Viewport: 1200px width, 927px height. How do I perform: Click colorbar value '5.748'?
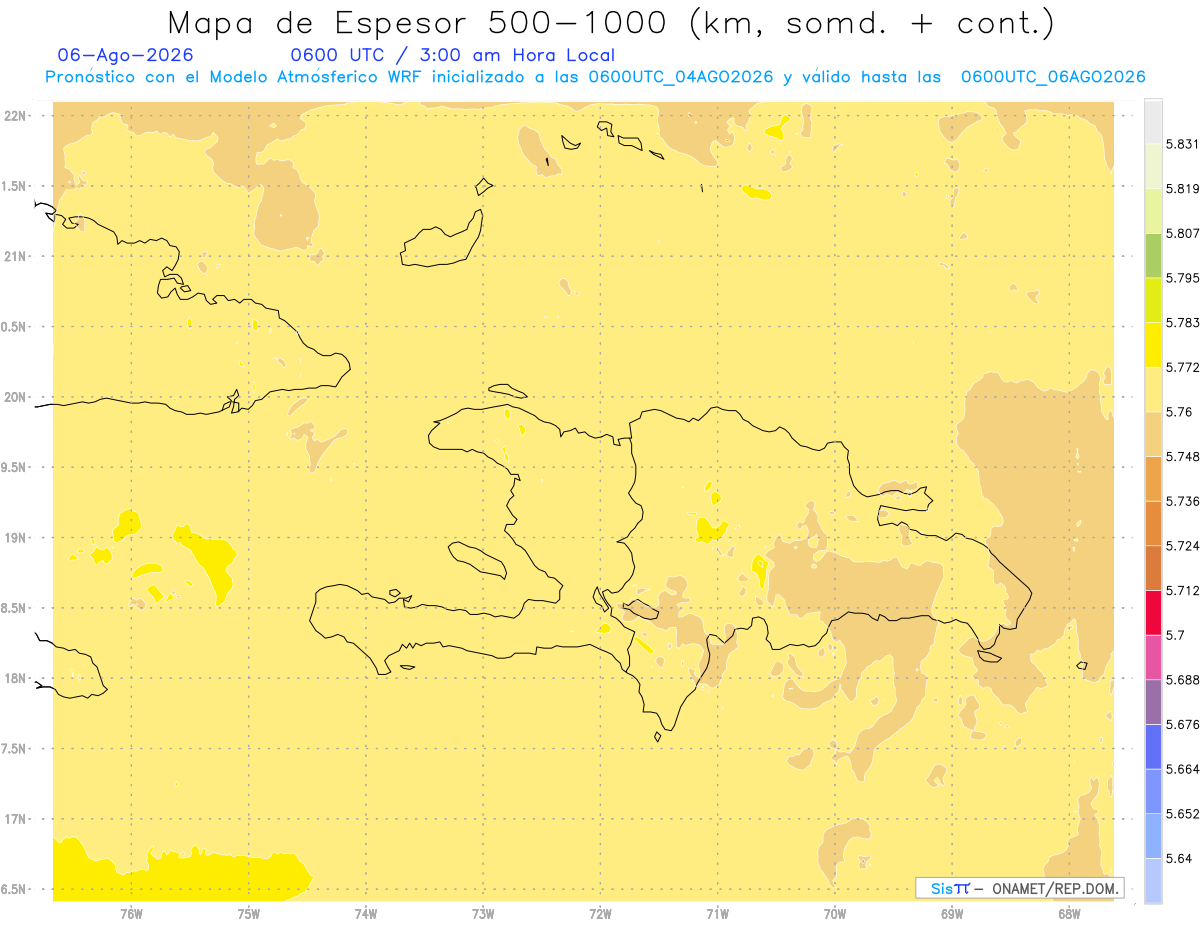(1182, 457)
